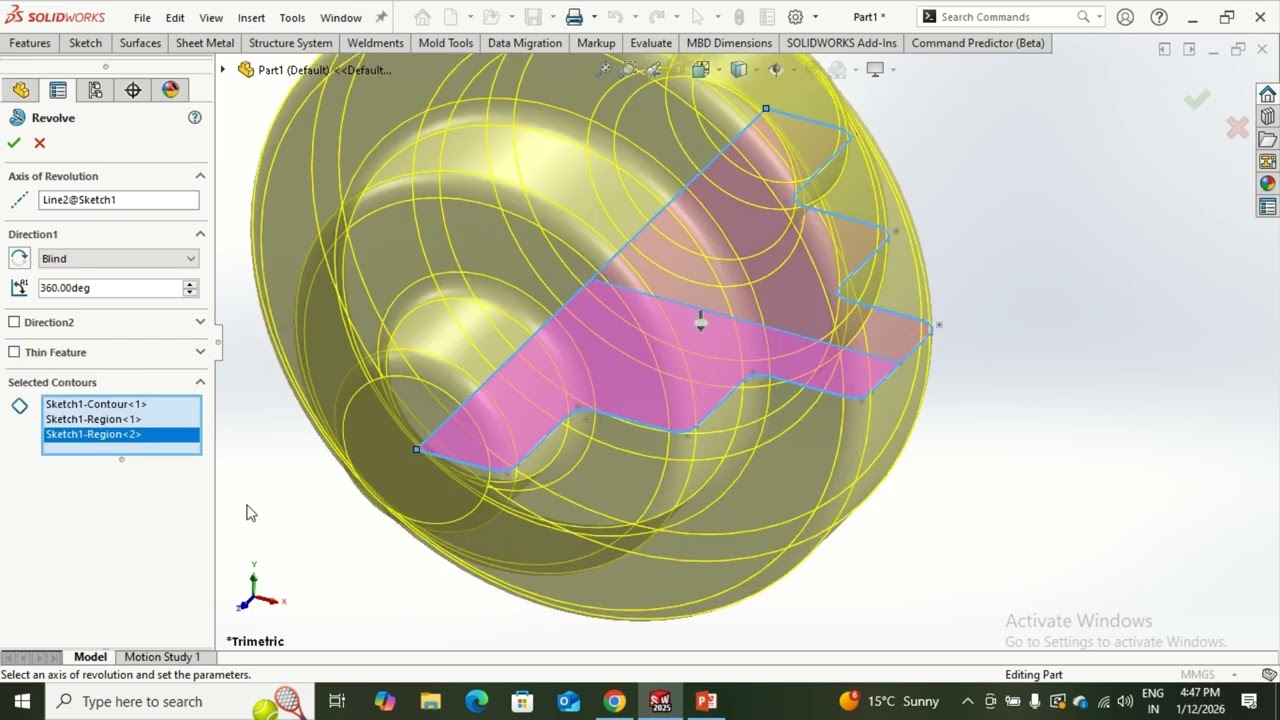Click the Hide/Show Items eye icon
Image resolution: width=1280 pixels, height=720 pixels.
coord(775,69)
